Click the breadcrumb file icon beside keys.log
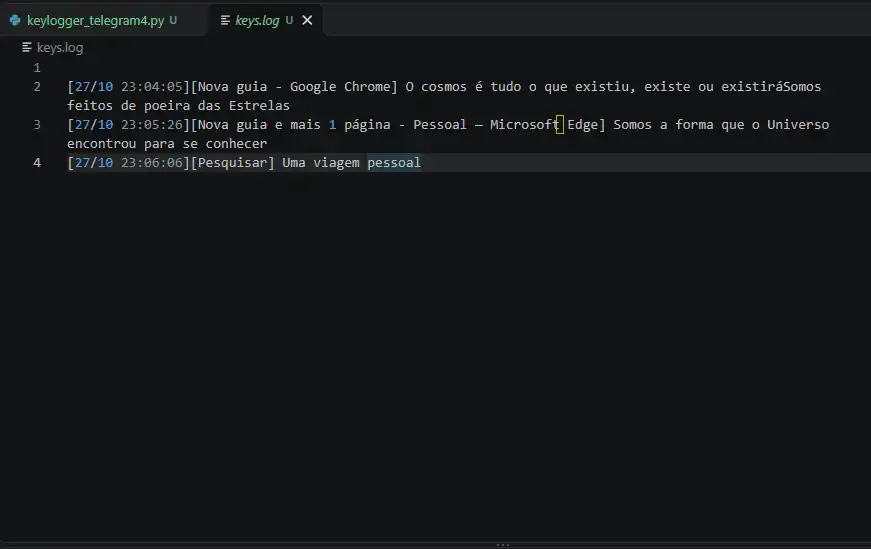 coord(27,47)
